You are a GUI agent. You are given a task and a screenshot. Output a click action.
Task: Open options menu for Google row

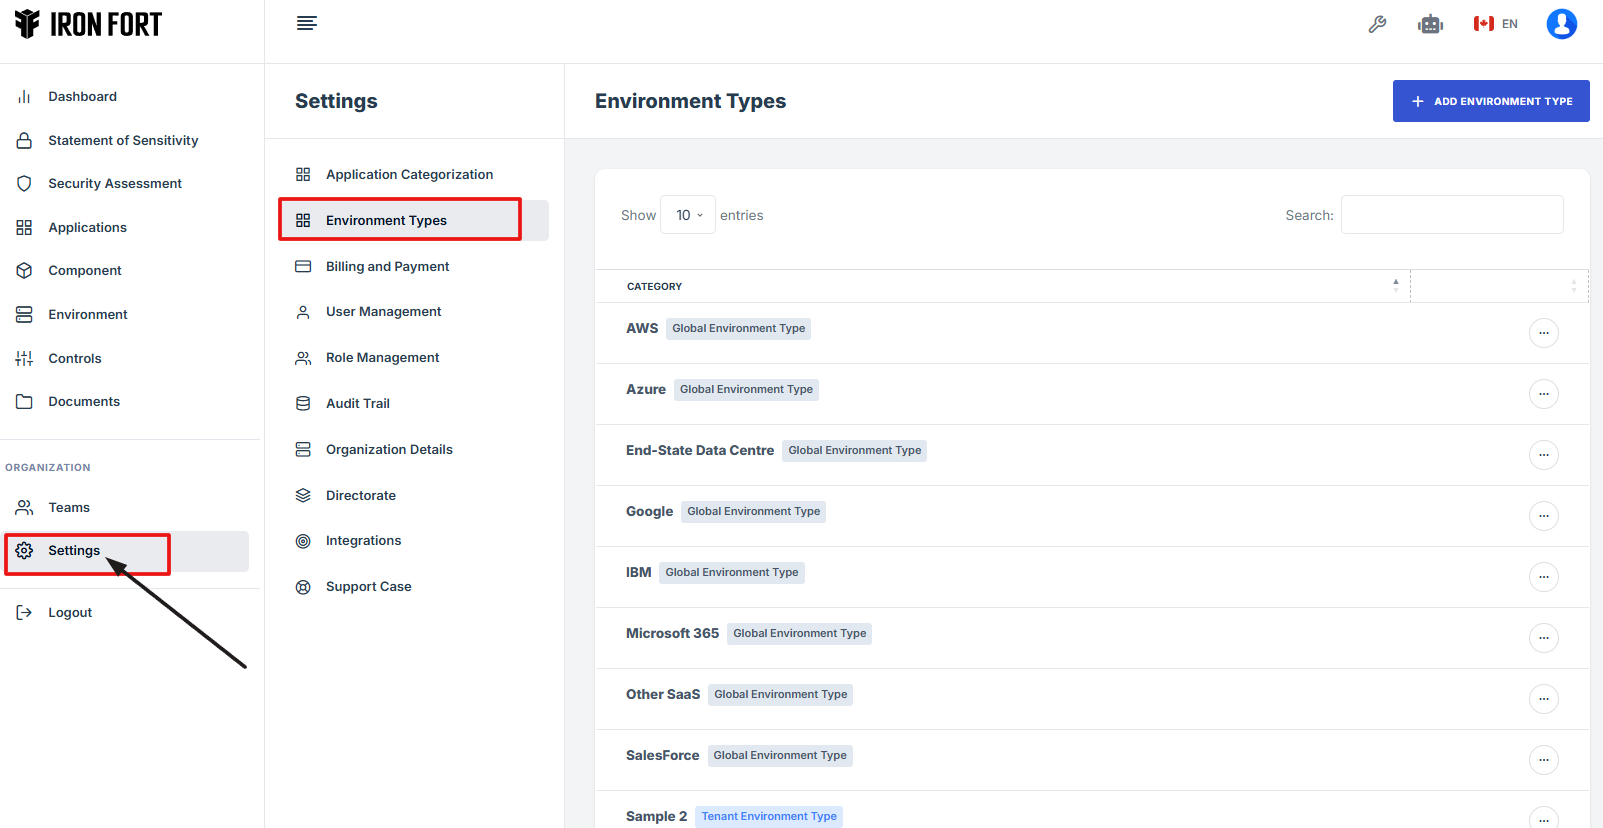point(1543,516)
